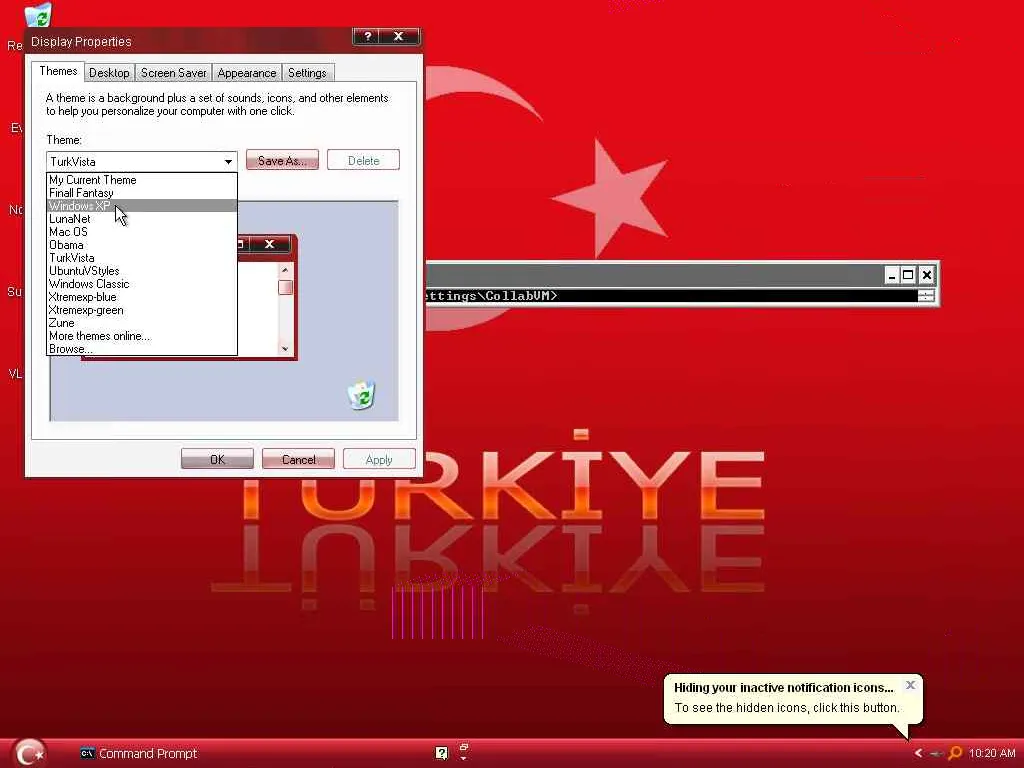Click the Display Properties help button
Viewport: 1024px width, 768px height.
(367, 37)
